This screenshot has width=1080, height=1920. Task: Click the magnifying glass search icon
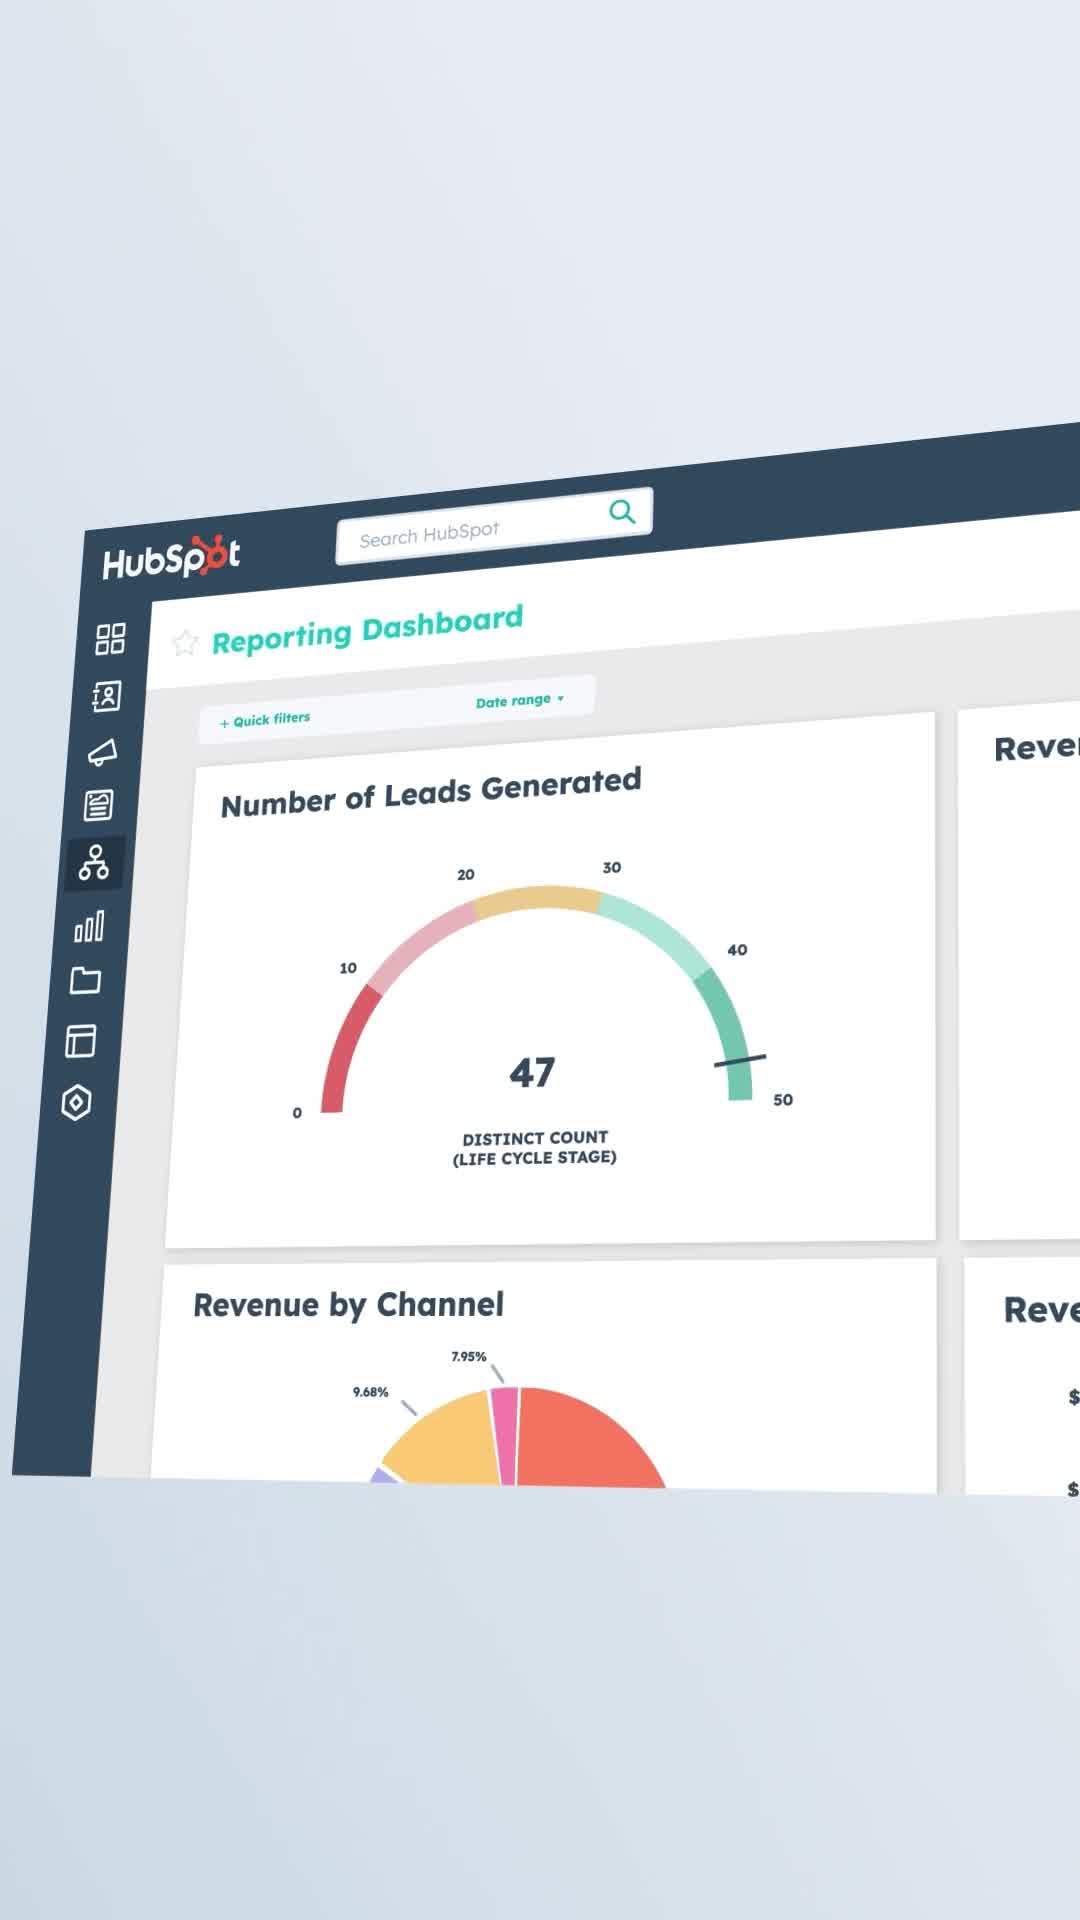coord(622,512)
